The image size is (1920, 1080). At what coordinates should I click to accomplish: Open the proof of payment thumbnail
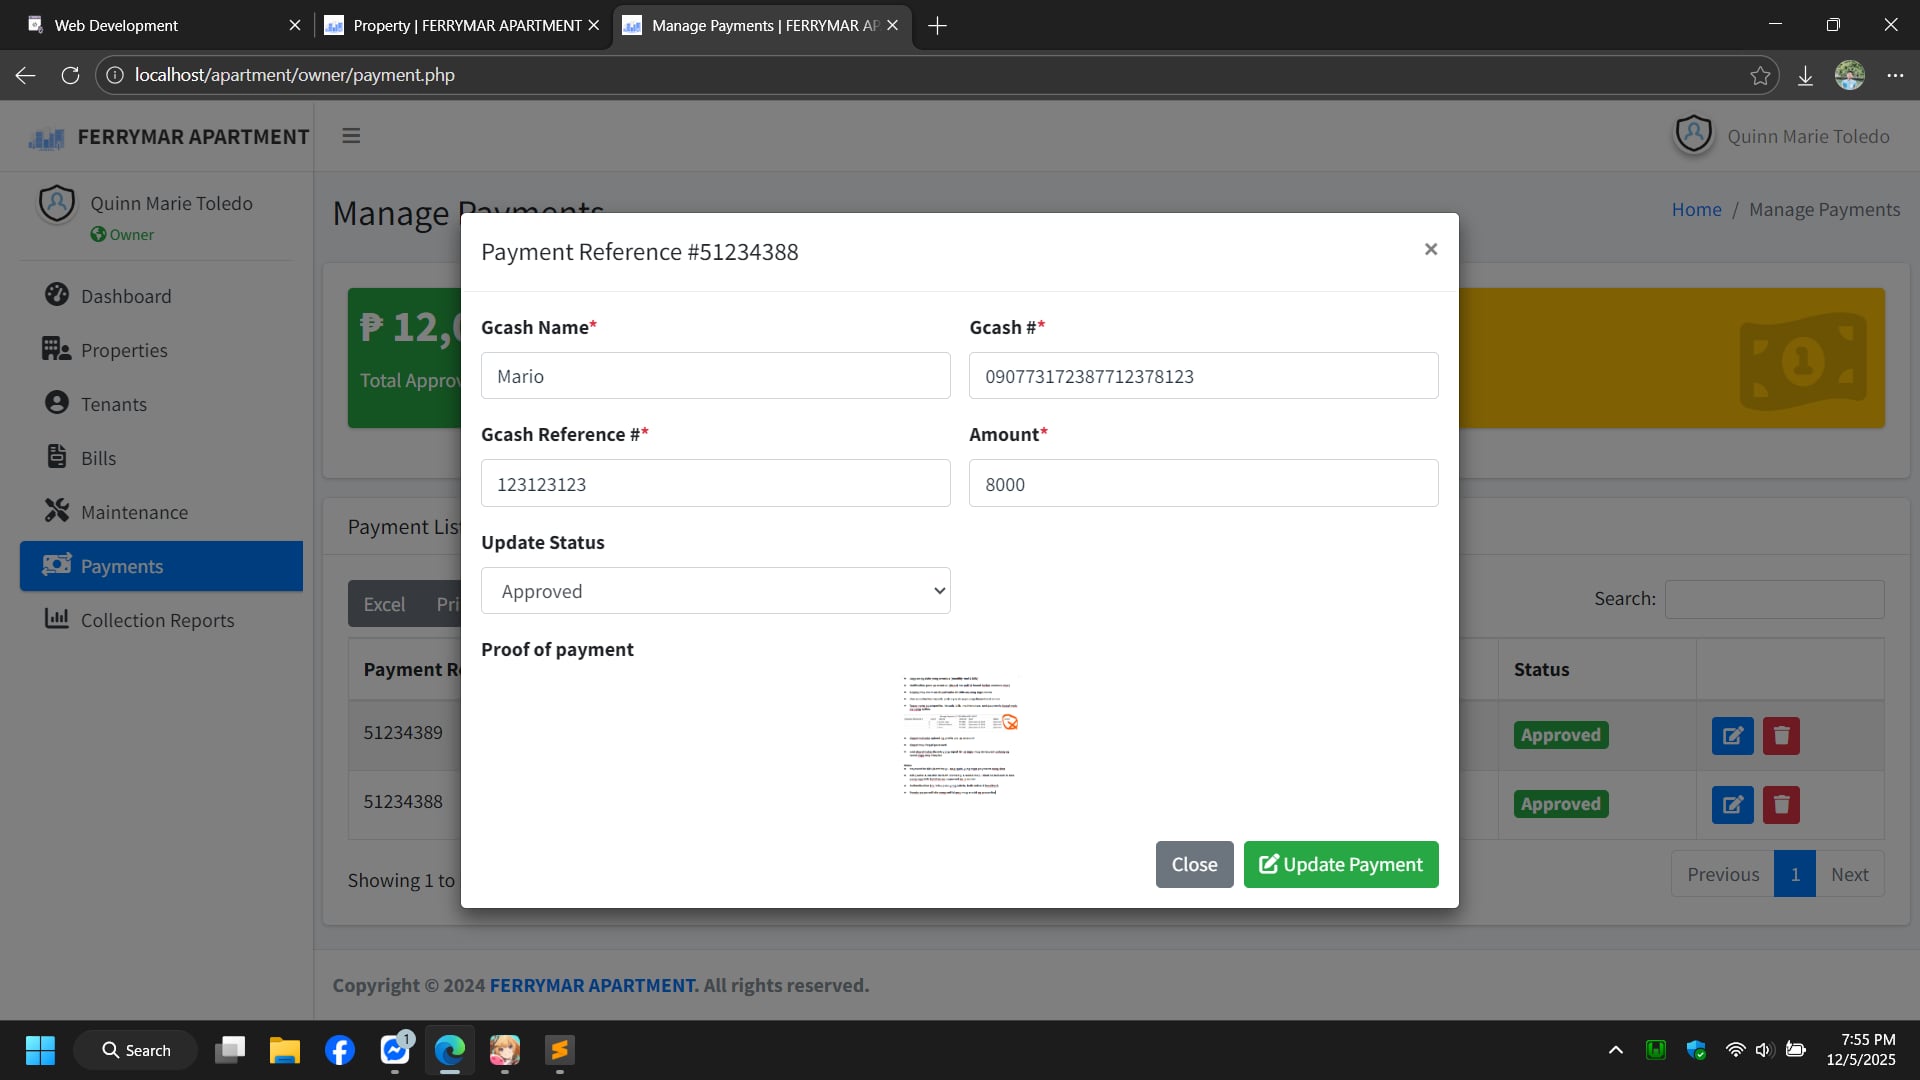(x=959, y=736)
